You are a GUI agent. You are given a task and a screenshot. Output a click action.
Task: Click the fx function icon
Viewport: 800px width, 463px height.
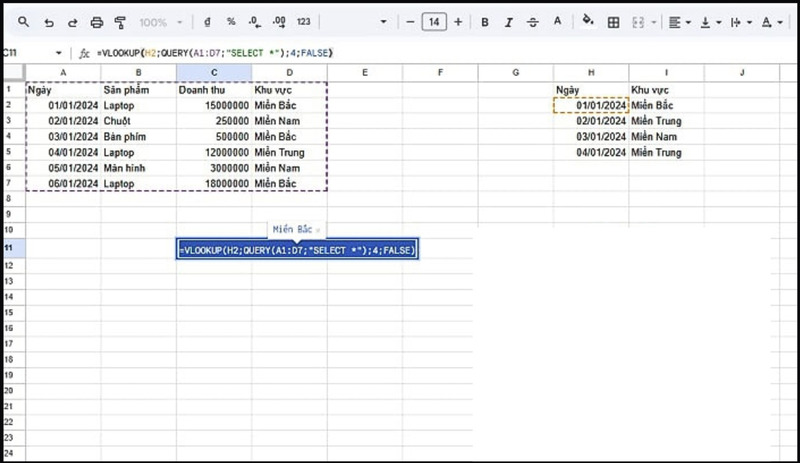click(x=84, y=53)
